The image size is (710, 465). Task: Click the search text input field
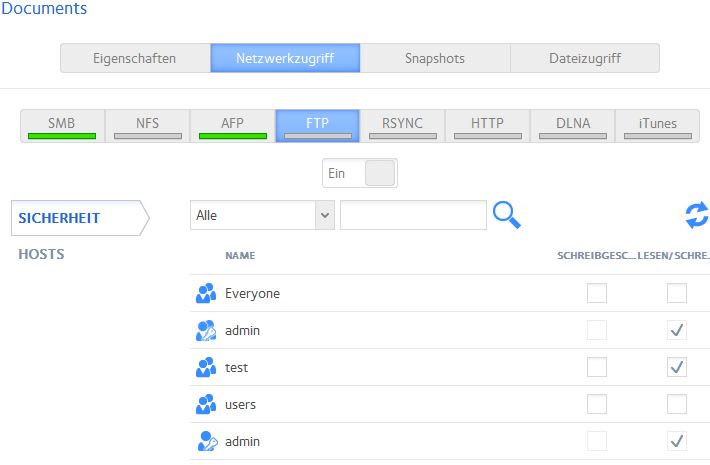(x=413, y=215)
